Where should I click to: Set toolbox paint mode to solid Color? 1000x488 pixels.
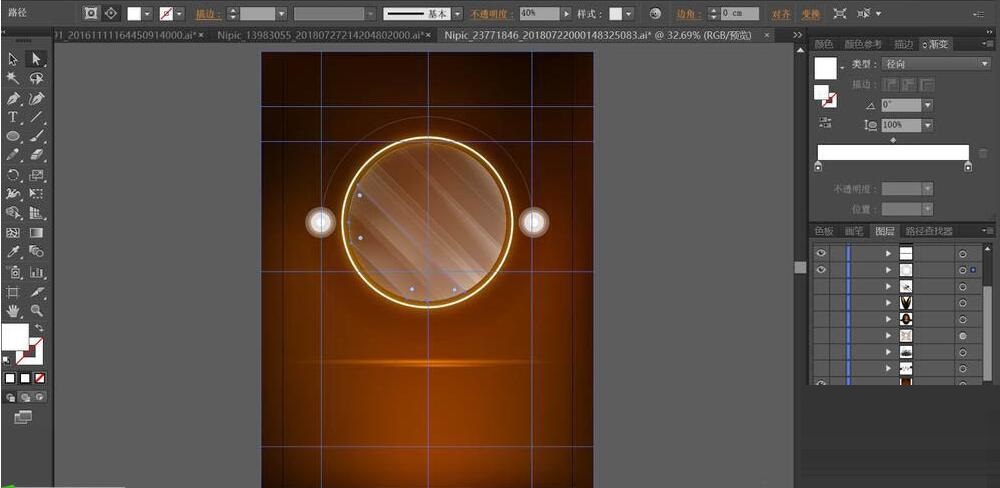click(10, 378)
